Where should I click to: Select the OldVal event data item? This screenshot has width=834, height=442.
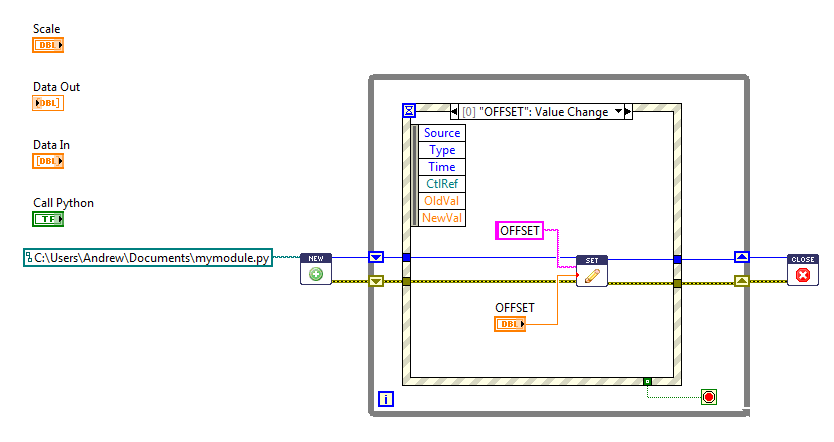pyautogui.click(x=441, y=201)
